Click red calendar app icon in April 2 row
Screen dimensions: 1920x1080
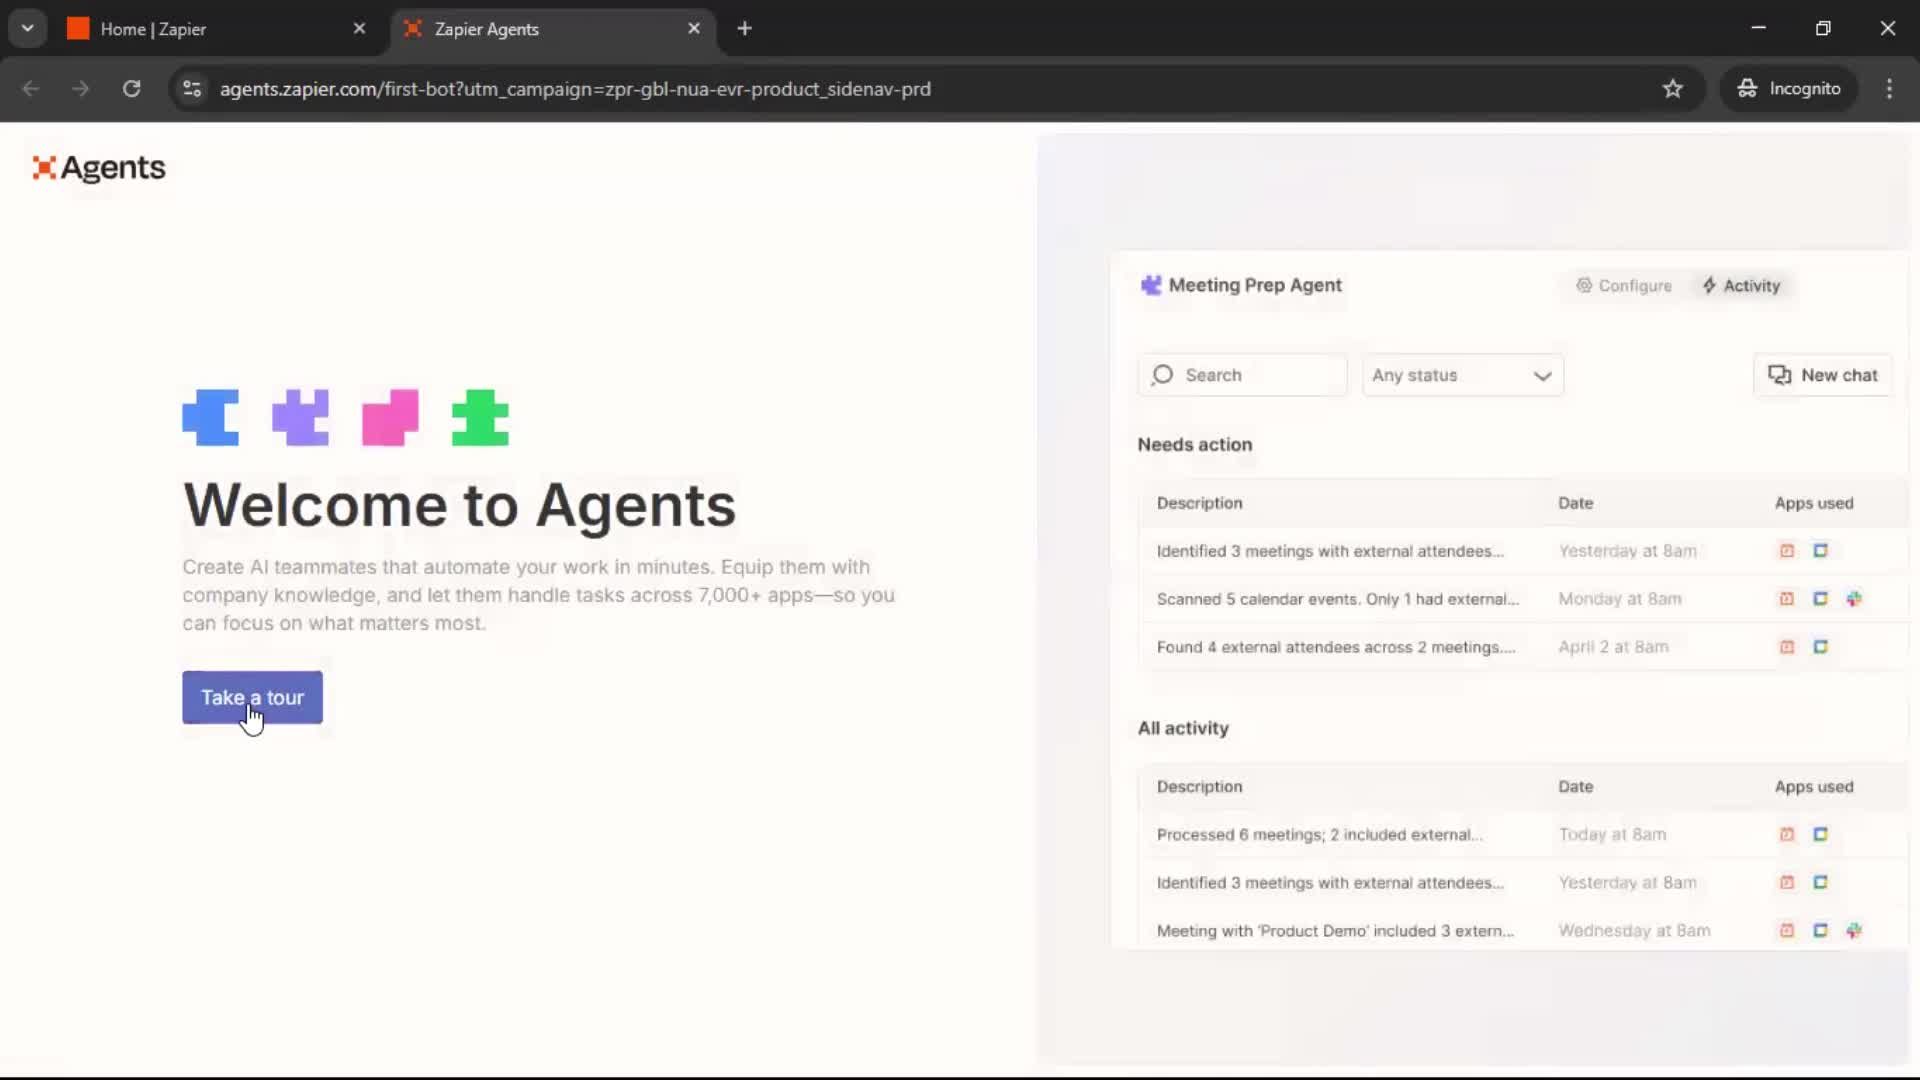[x=1787, y=647]
